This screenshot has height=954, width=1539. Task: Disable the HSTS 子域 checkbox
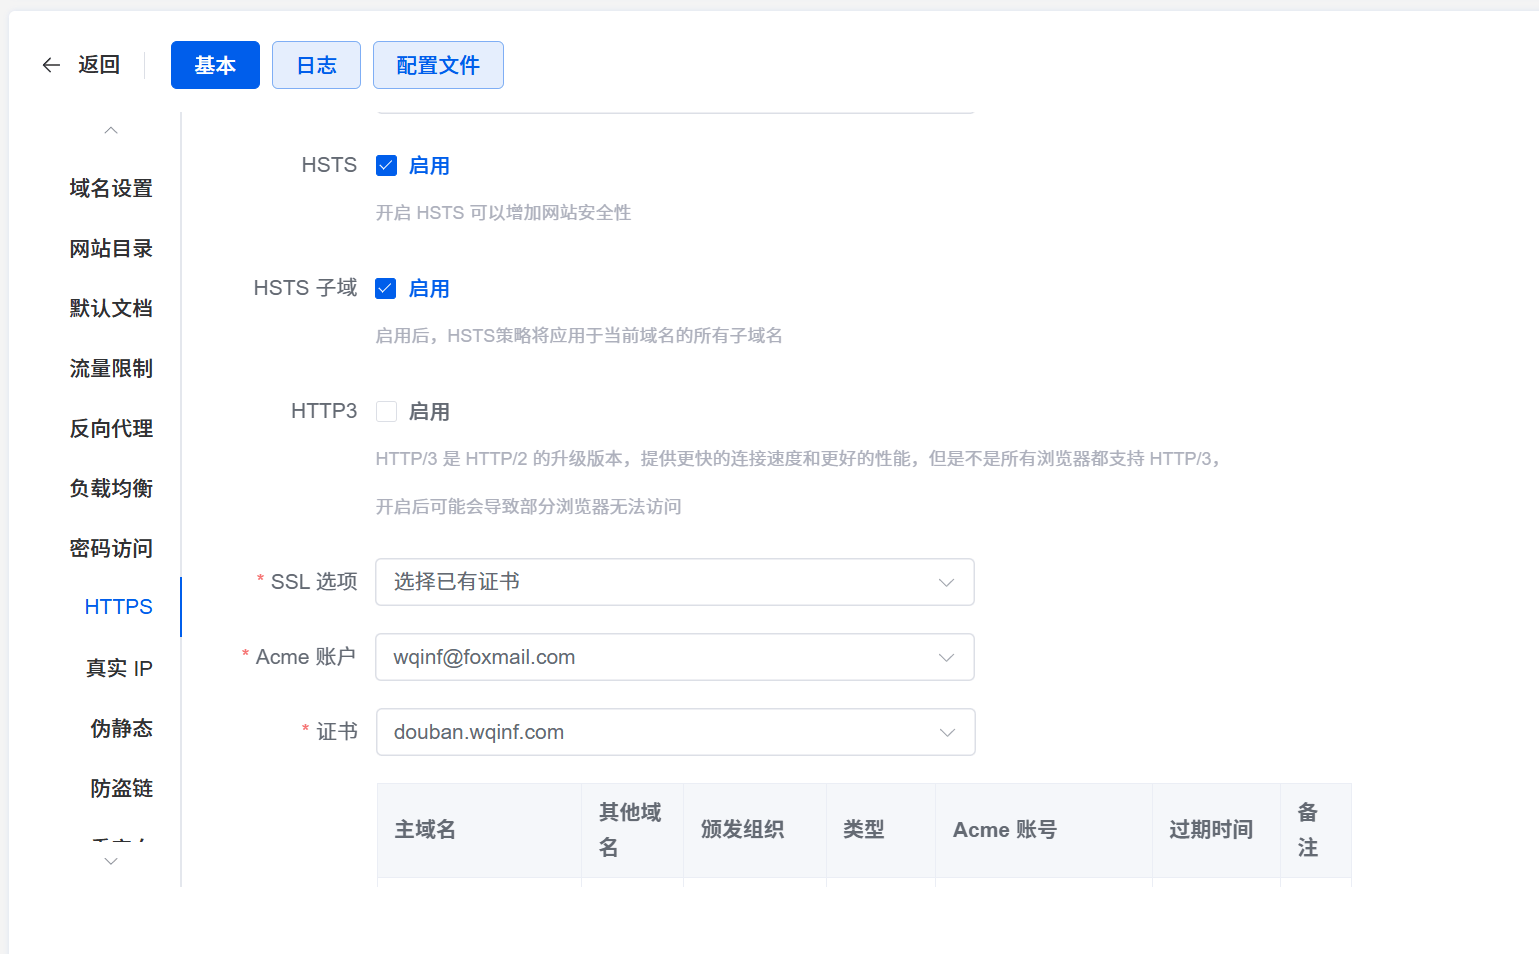tap(386, 289)
